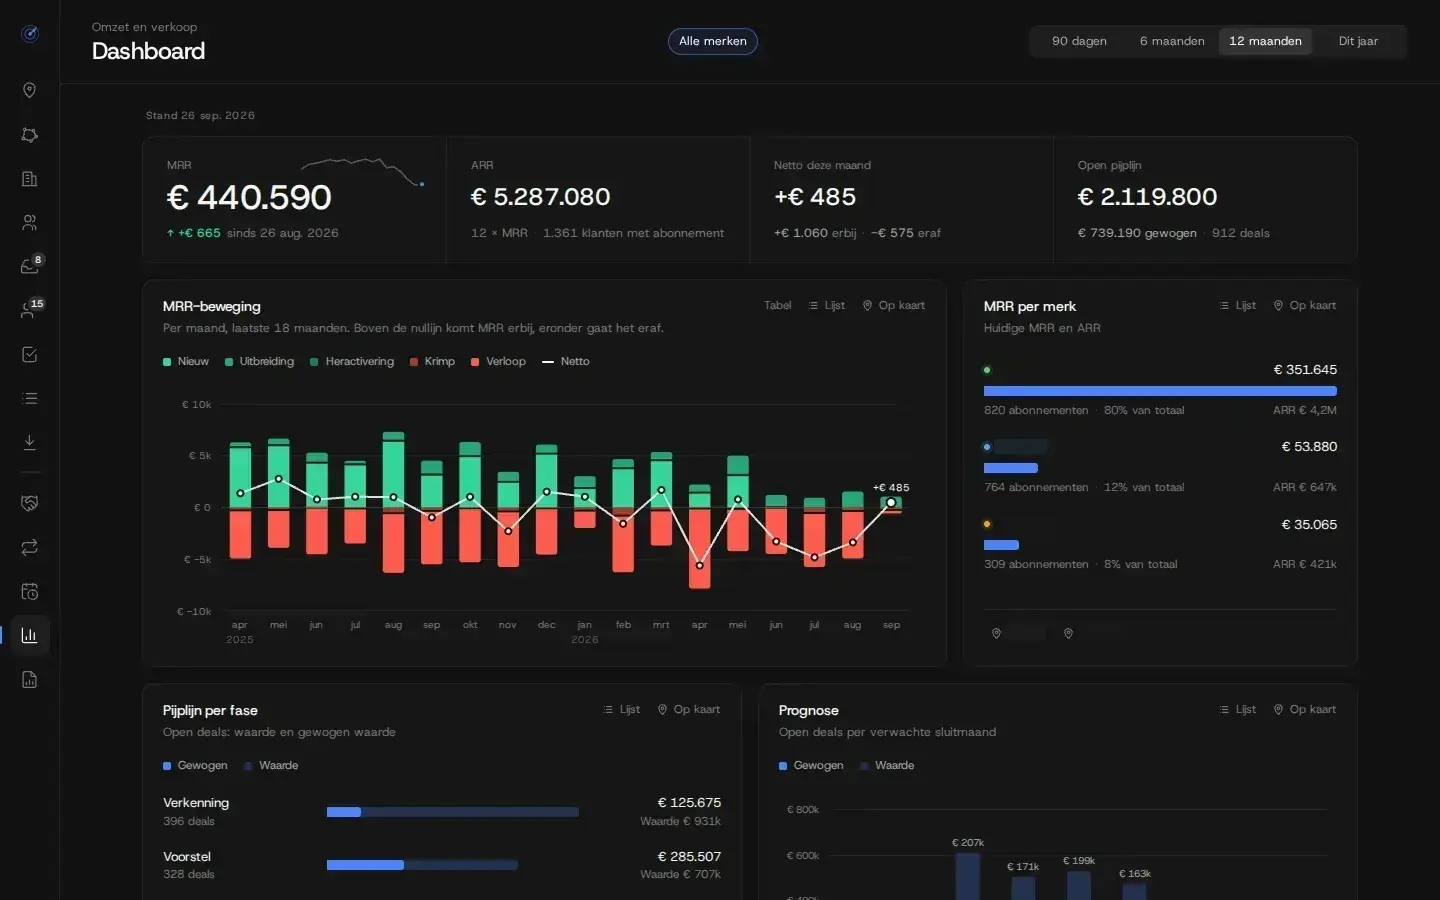Show Pijplijn per fase Op kaart
The image size is (1440, 900).
pos(689,709)
